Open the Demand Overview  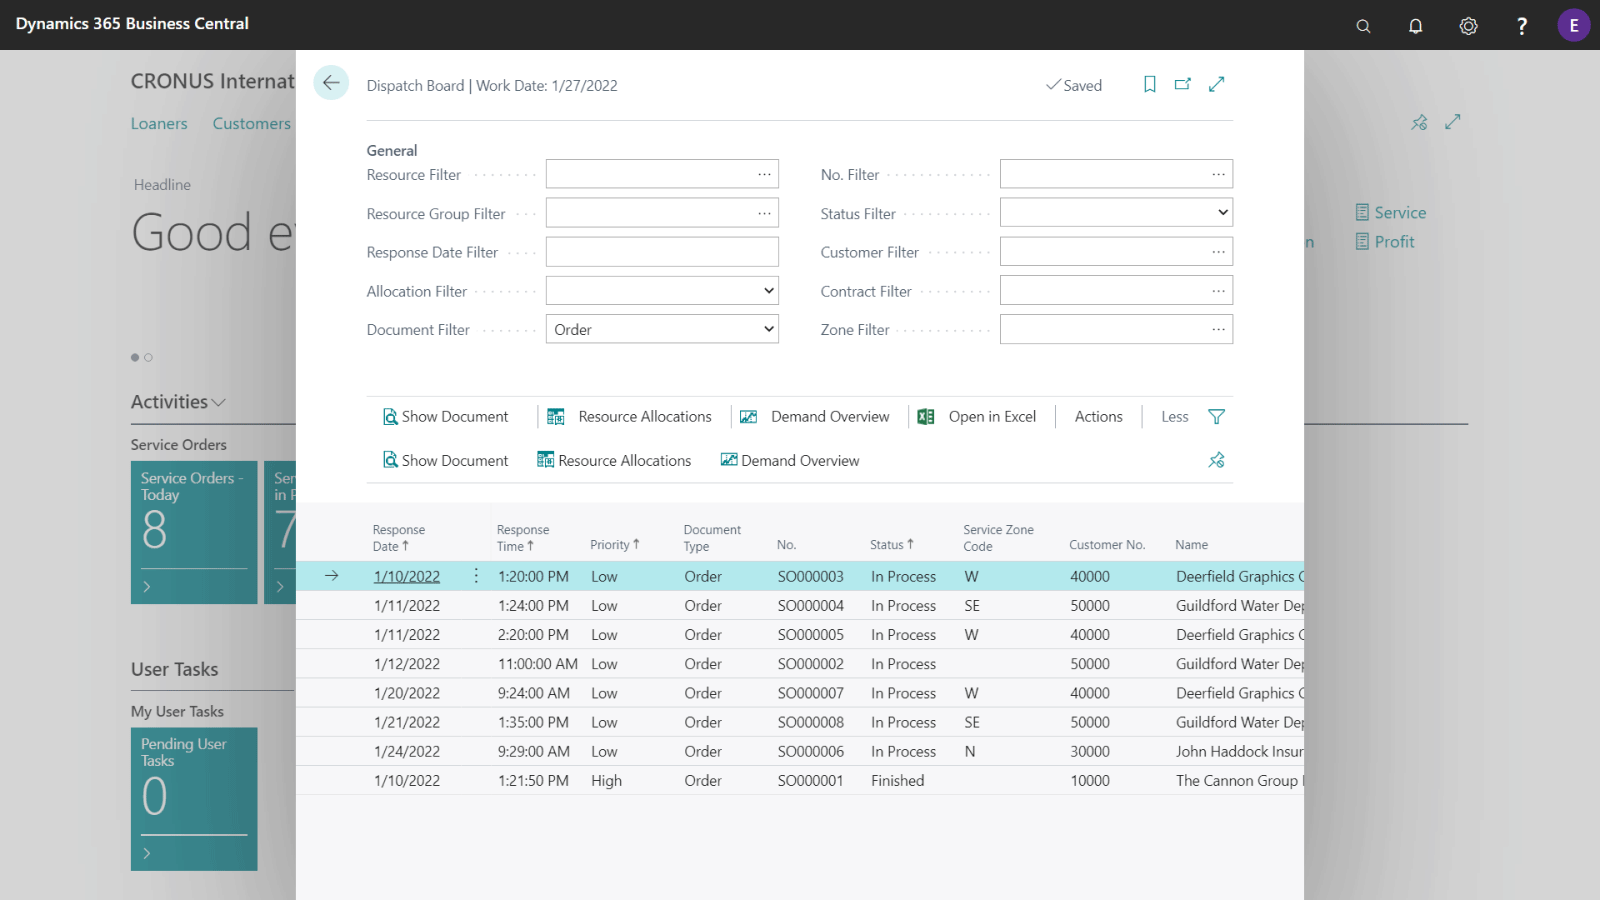click(x=827, y=416)
